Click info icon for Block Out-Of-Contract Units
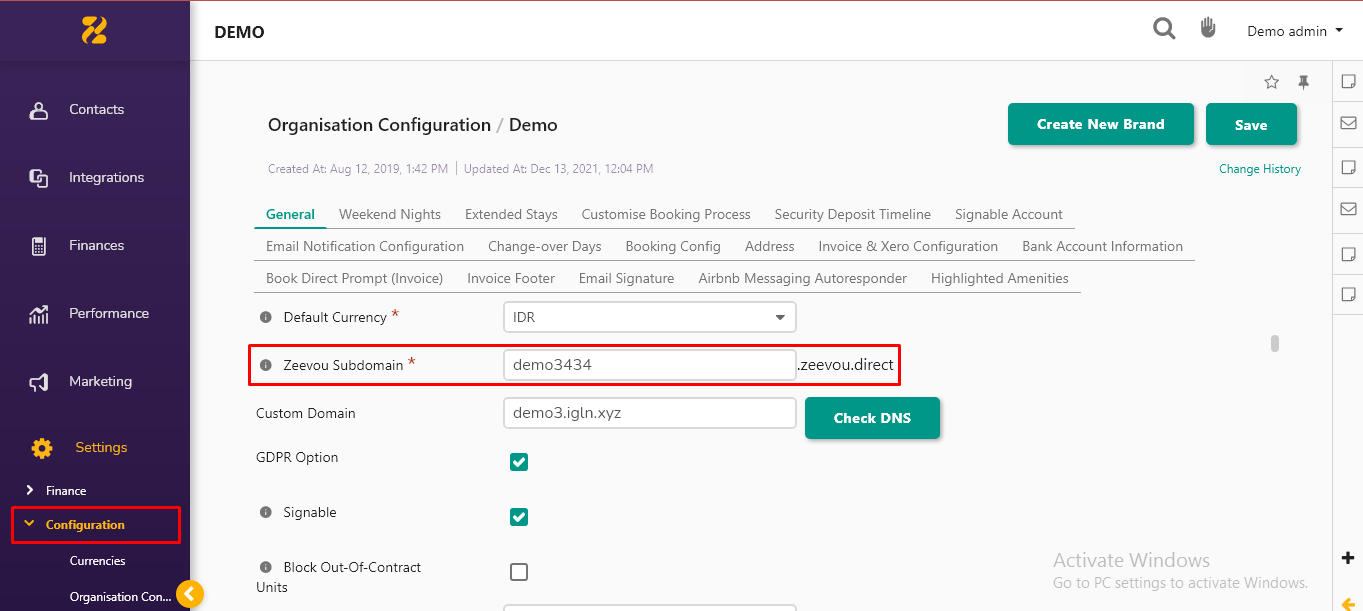1363x611 pixels. click(x=266, y=567)
